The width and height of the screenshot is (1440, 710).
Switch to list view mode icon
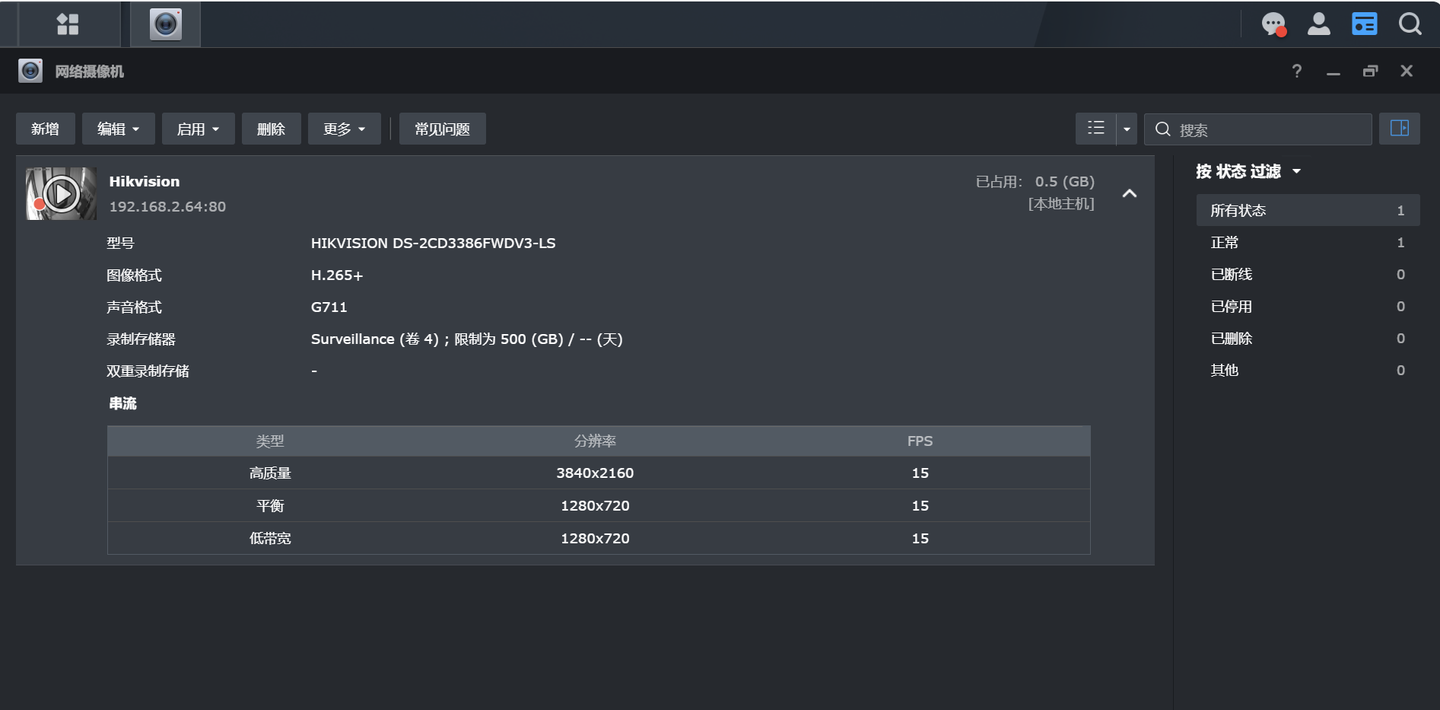click(1096, 129)
